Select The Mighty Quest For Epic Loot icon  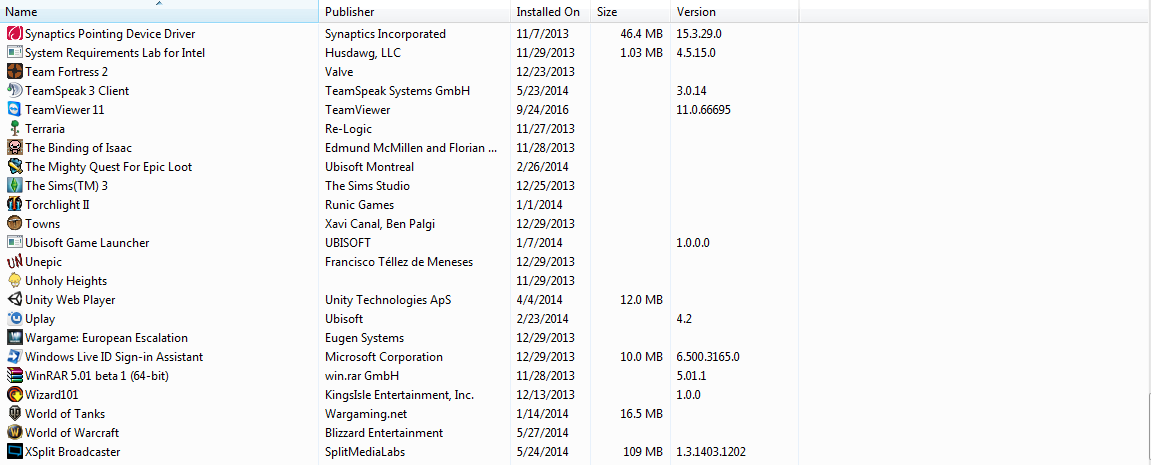14,167
